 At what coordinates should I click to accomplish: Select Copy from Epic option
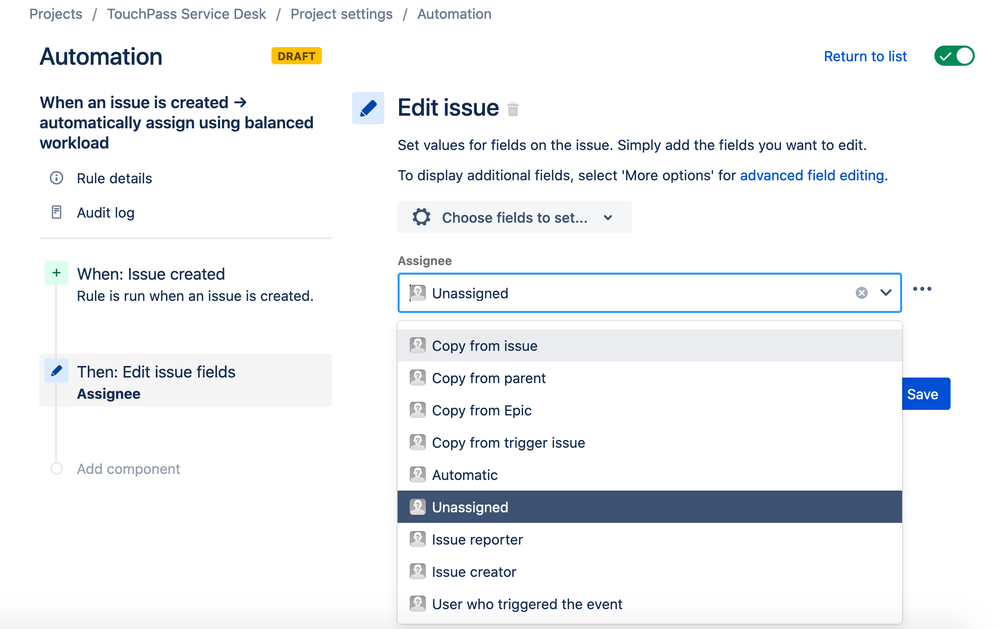tap(649, 410)
